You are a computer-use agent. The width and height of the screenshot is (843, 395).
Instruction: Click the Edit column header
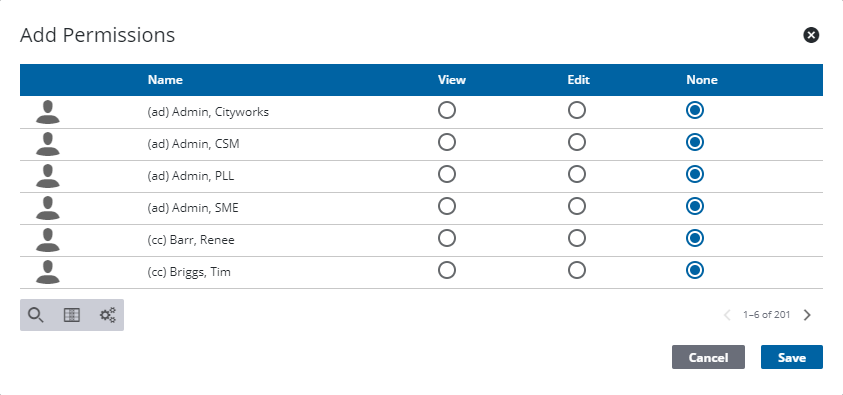pos(578,80)
